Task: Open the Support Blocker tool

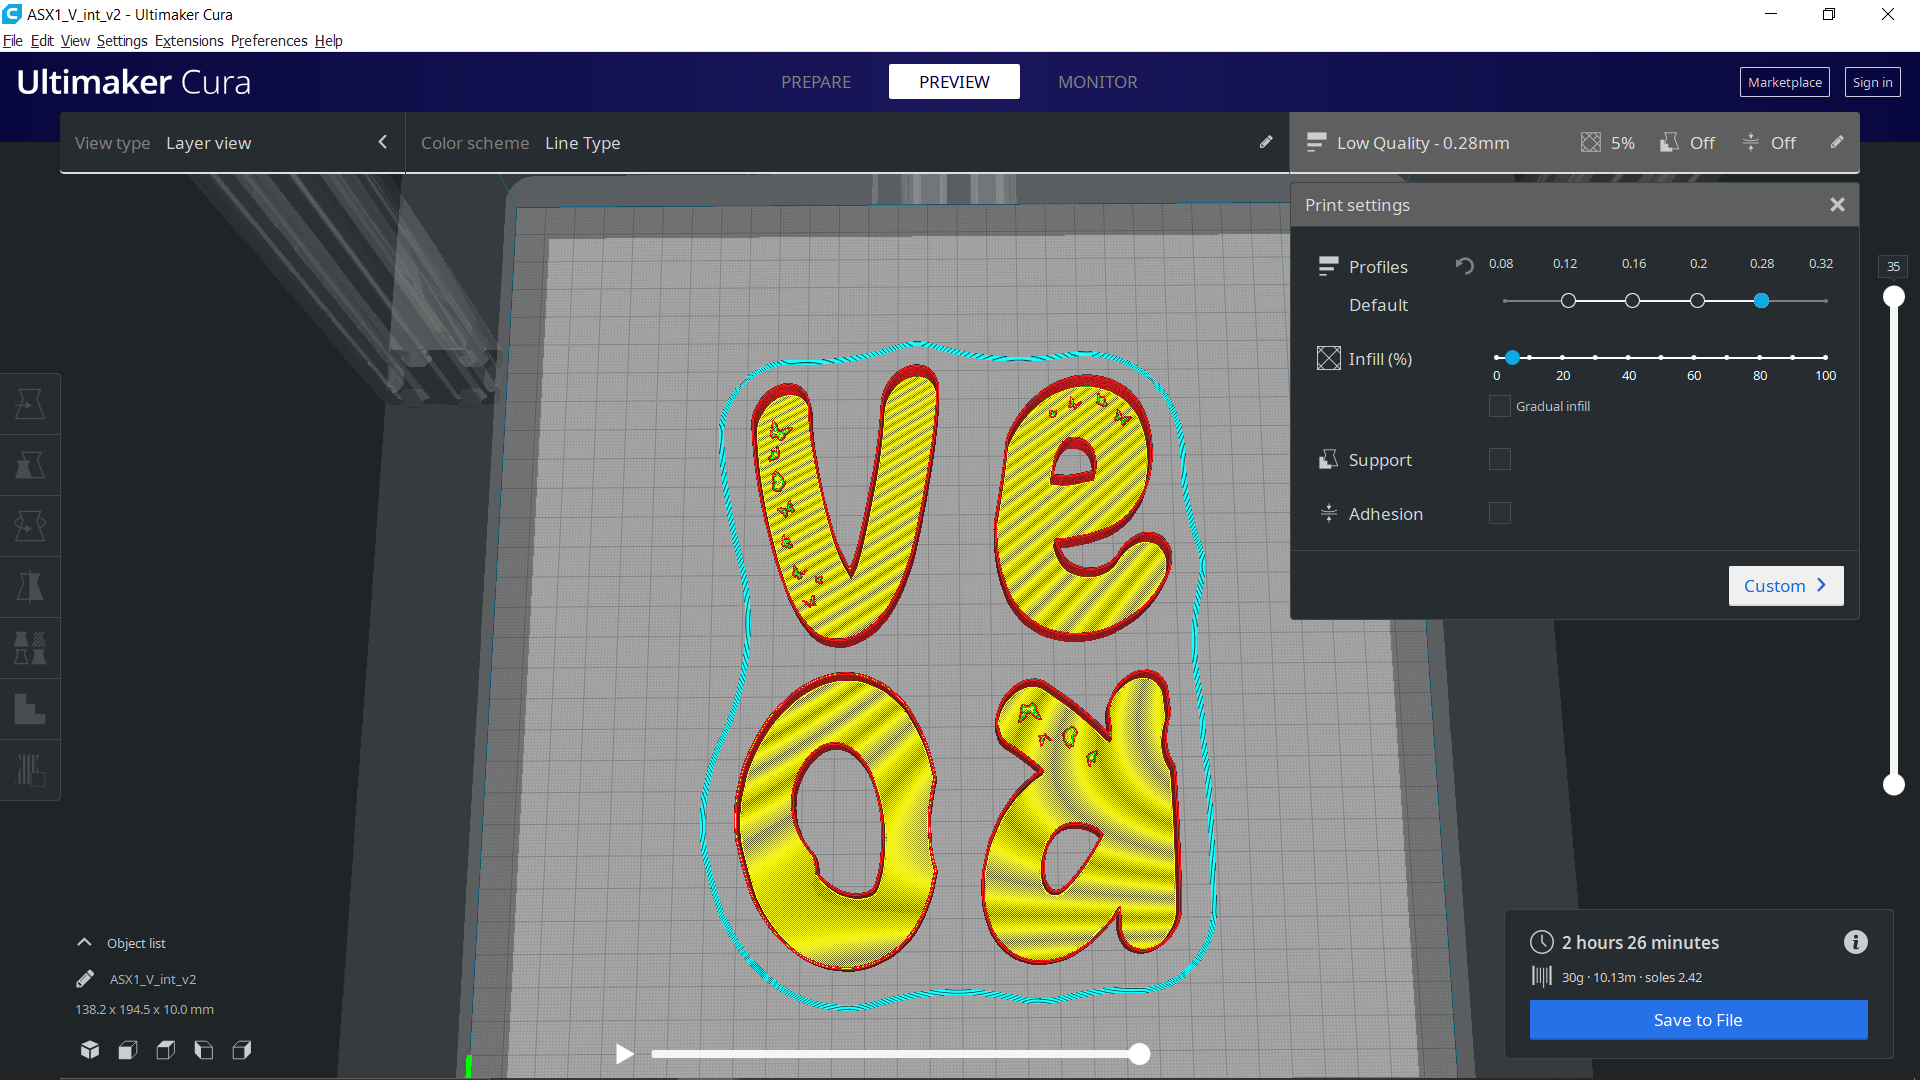Action: click(30, 770)
